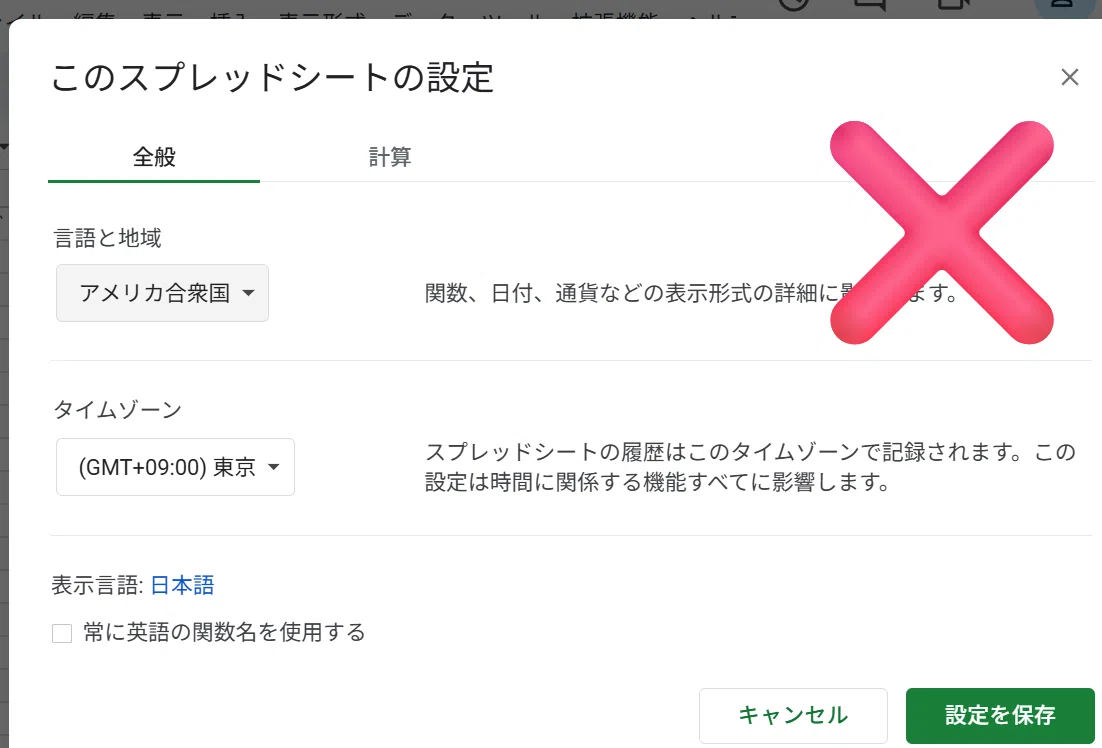Open the account avatar icon

(1063, 6)
